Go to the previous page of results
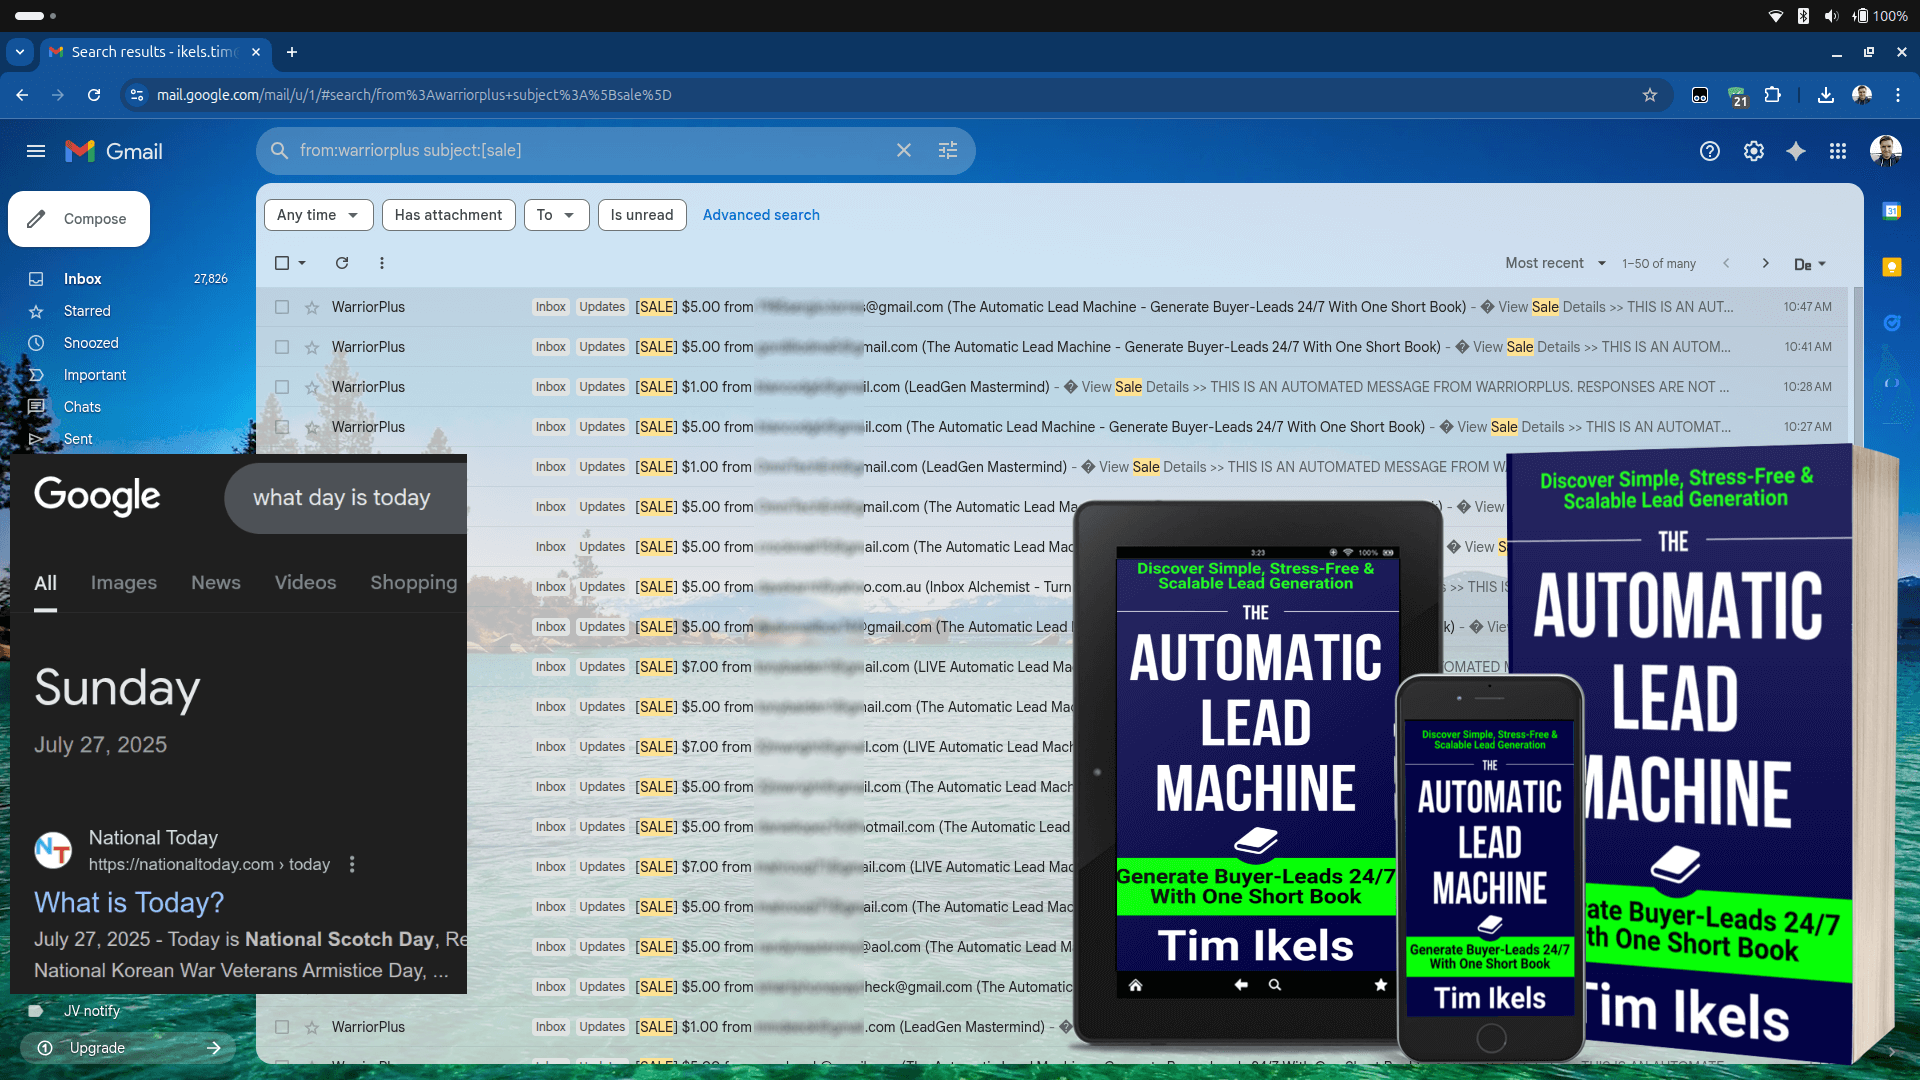Viewport: 1920px width, 1080px height. [x=1726, y=263]
